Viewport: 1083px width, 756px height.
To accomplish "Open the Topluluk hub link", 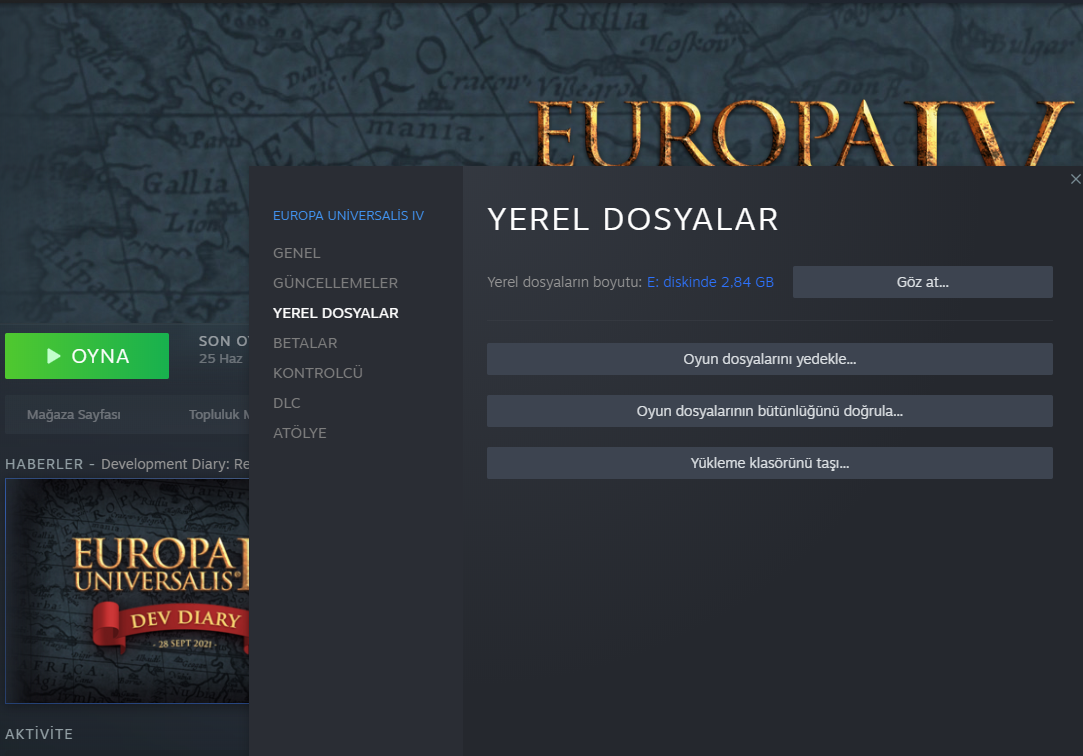I will 218,414.
